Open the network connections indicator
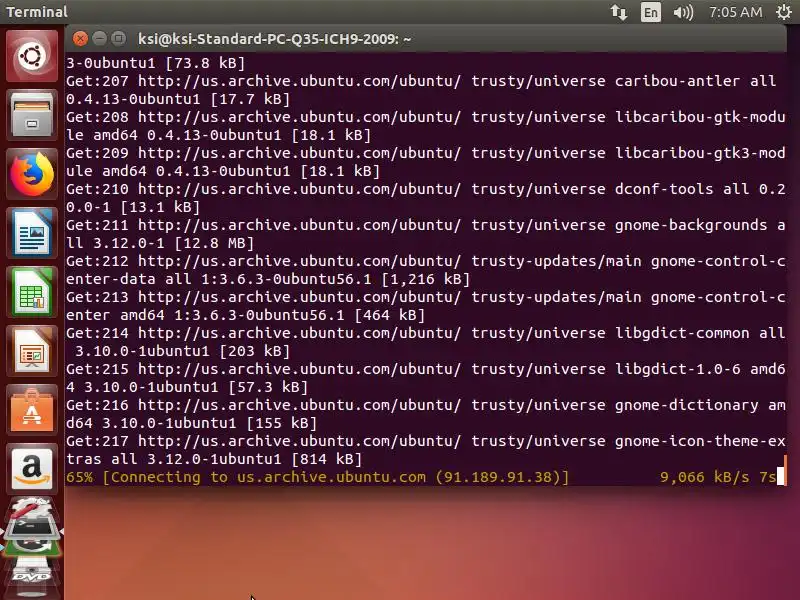This screenshot has width=800, height=600. coord(618,12)
